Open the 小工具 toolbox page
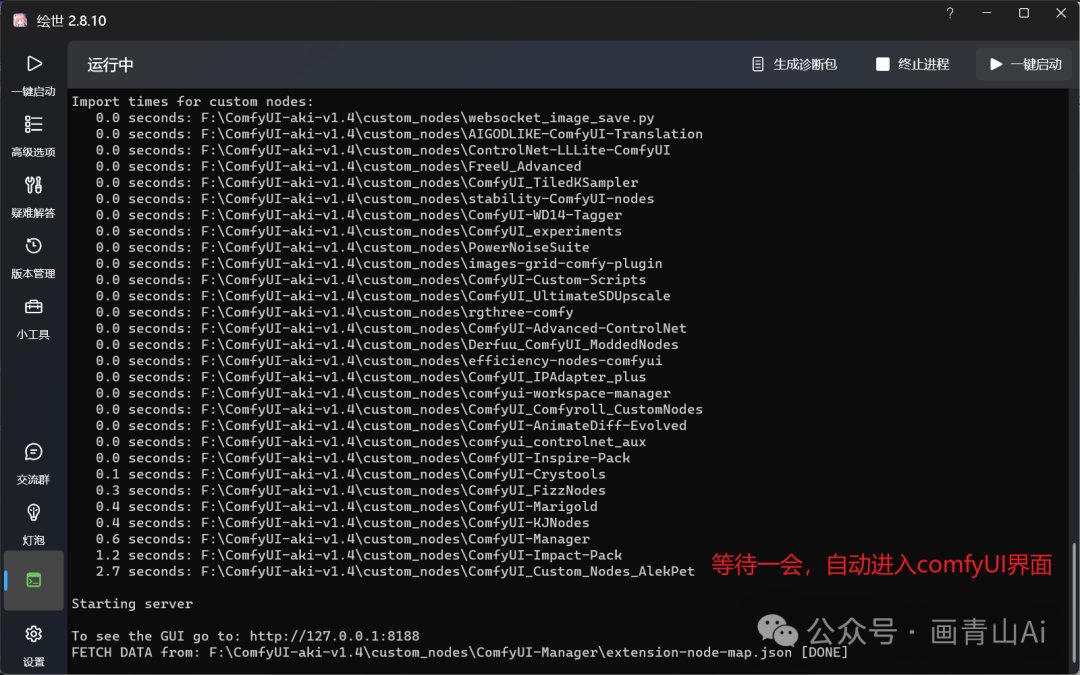The width and height of the screenshot is (1080, 675). tap(33, 318)
